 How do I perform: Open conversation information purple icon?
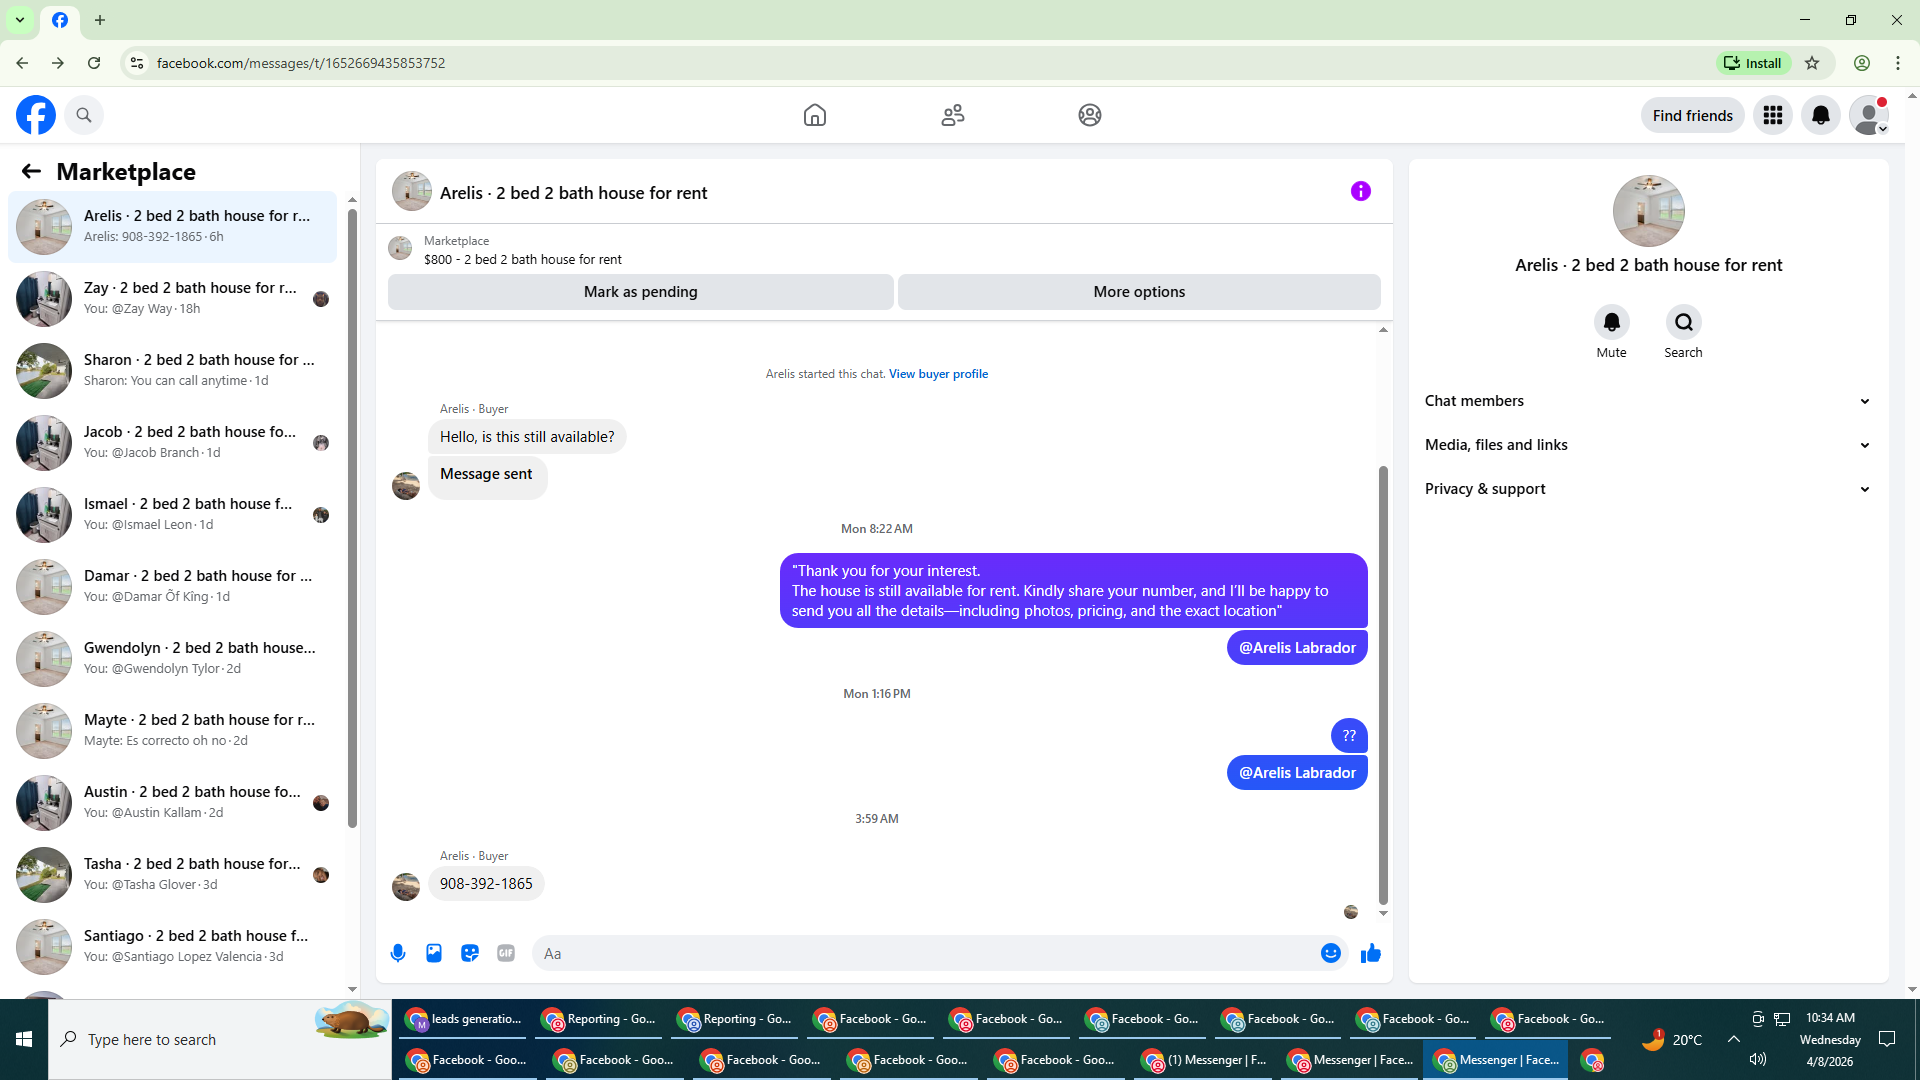1360,191
